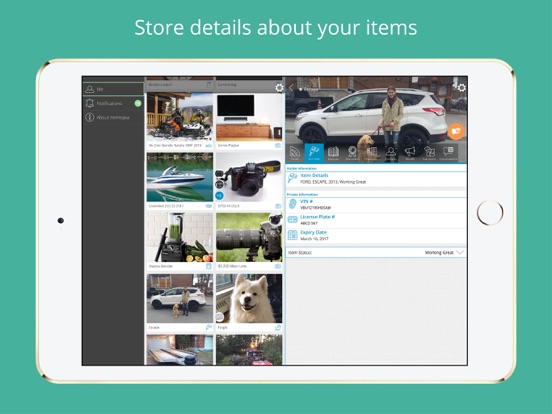Open the calendar-grid tab next to Warranties
The width and height of the screenshot is (552, 414).
[371, 153]
